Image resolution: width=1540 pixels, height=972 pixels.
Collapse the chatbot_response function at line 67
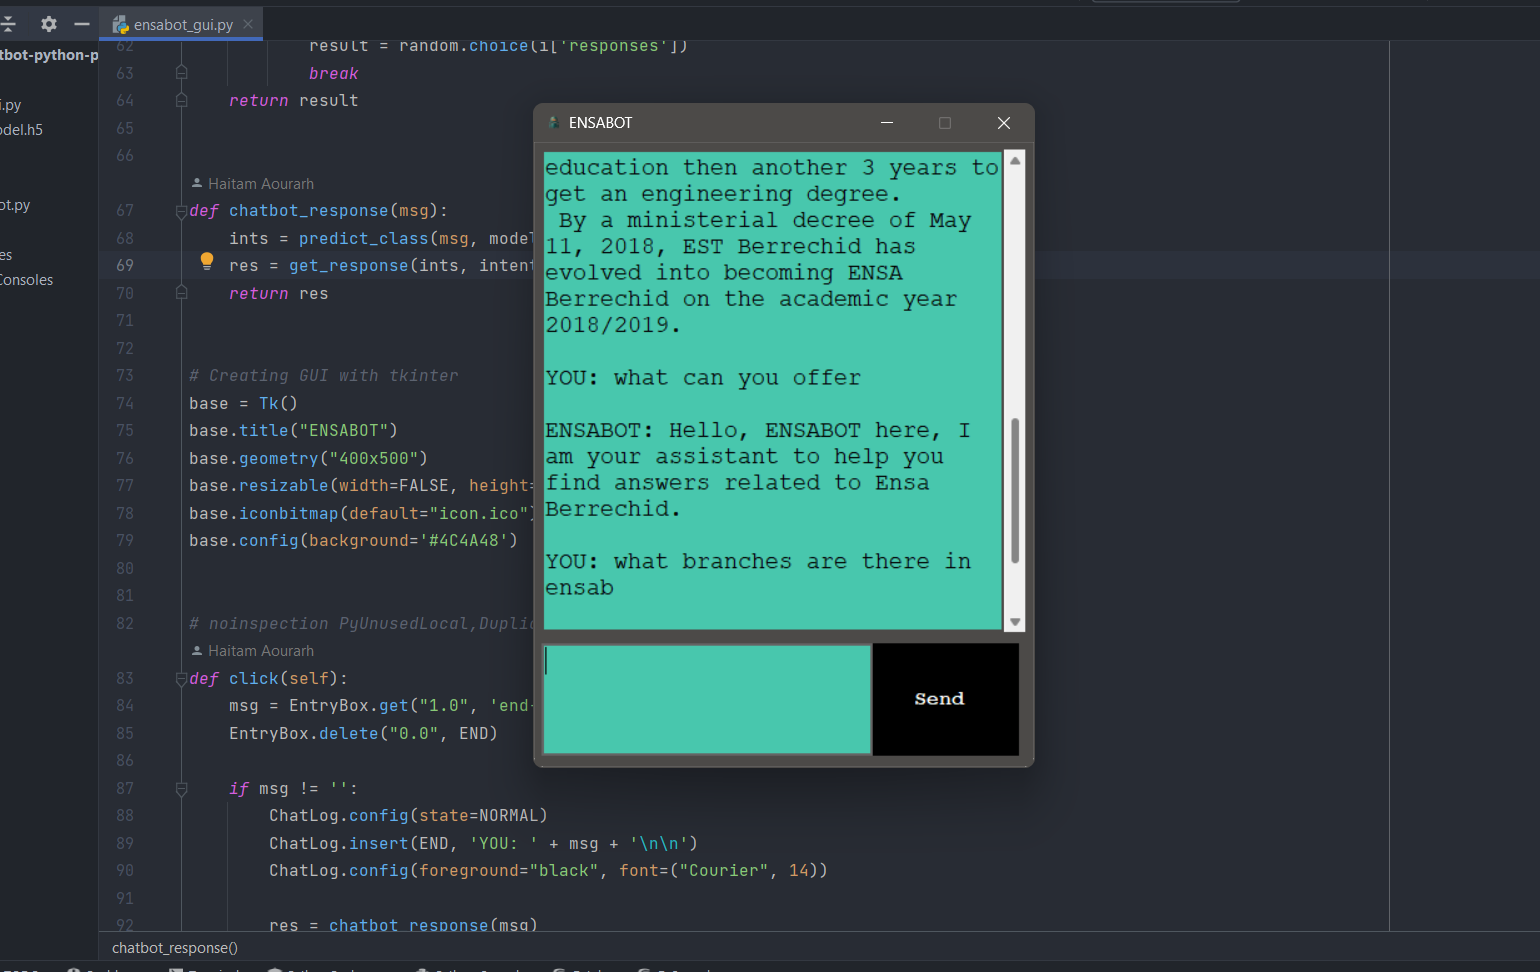(x=181, y=211)
